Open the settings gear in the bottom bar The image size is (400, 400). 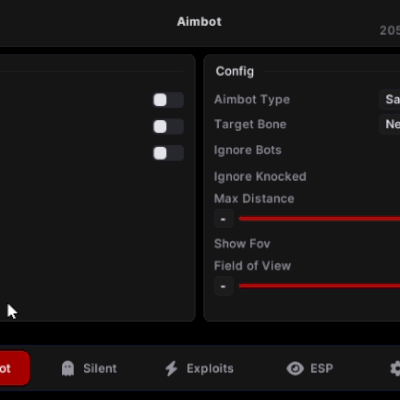395,369
